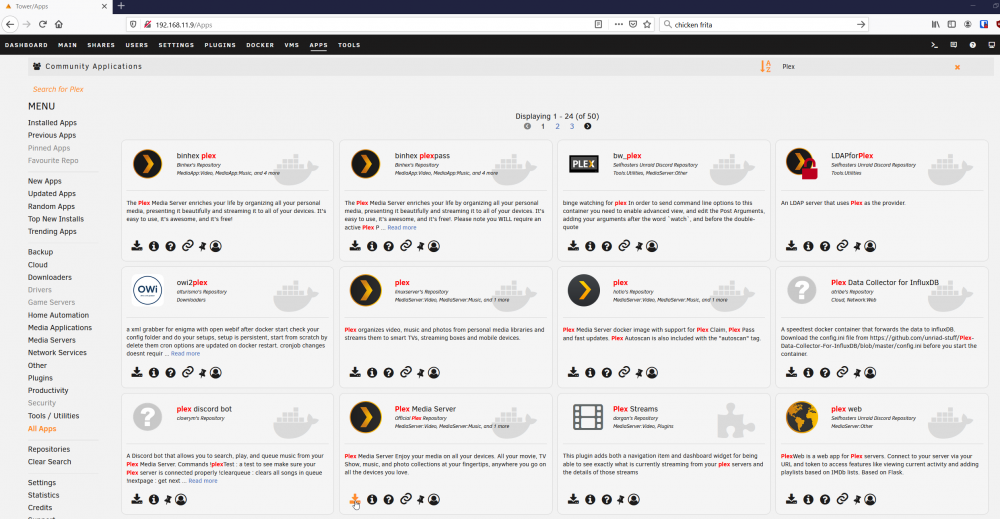Pin the Plex Data Collector for InfluxDB app

point(857,373)
